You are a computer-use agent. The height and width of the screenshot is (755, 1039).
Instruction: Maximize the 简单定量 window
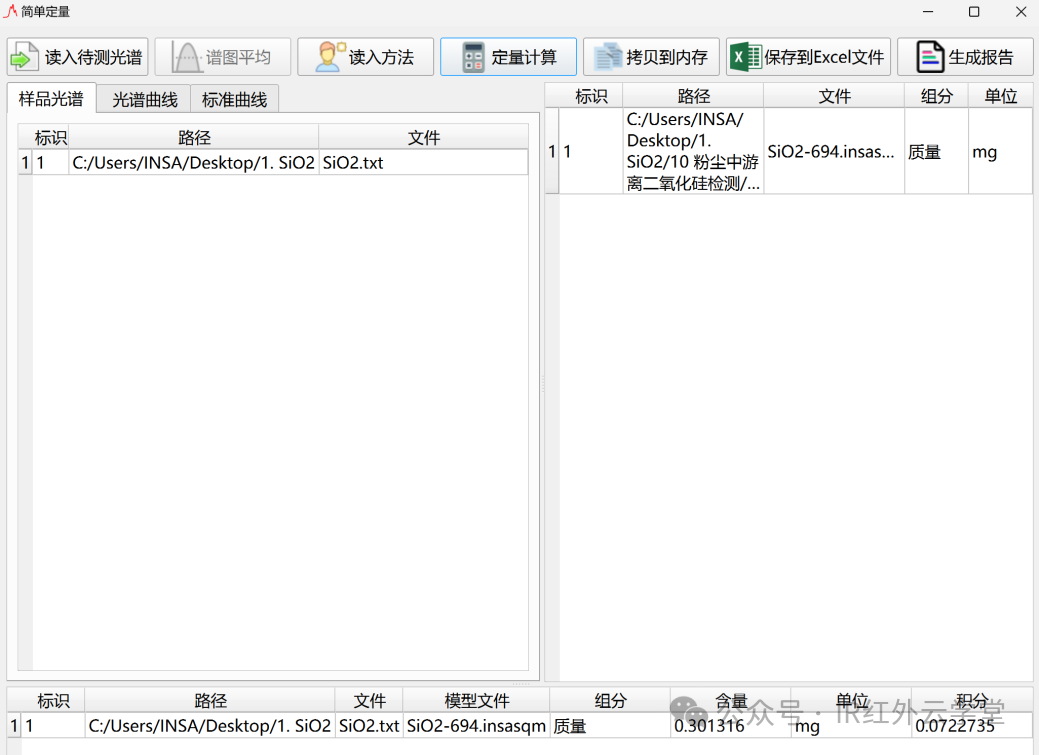click(974, 12)
